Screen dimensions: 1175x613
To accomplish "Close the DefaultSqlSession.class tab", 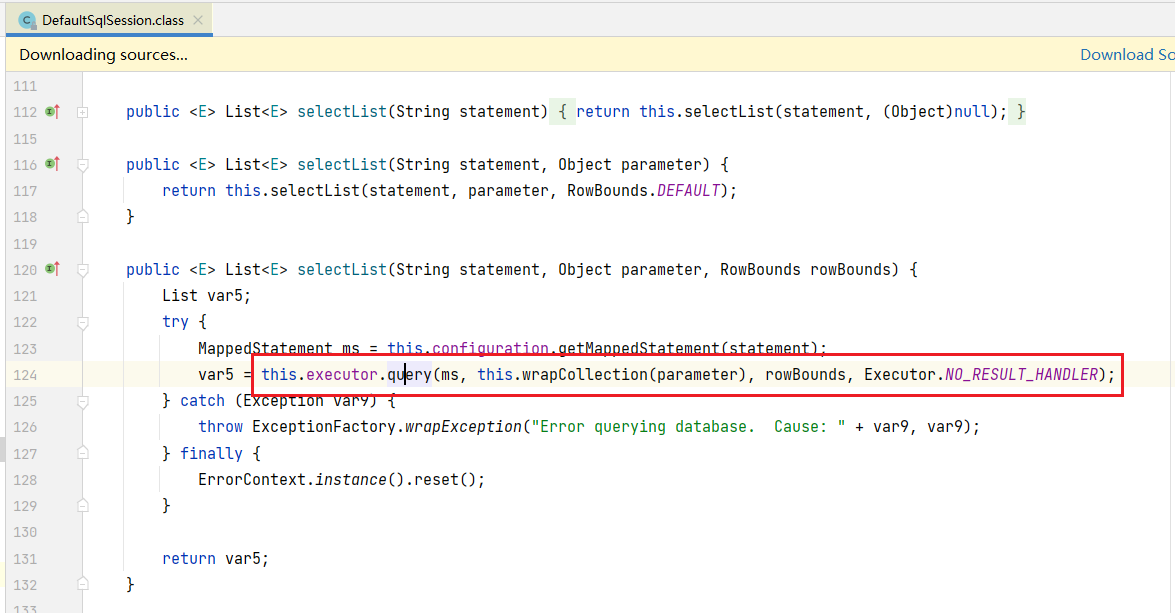I will pyautogui.click(x=198, y=20).
